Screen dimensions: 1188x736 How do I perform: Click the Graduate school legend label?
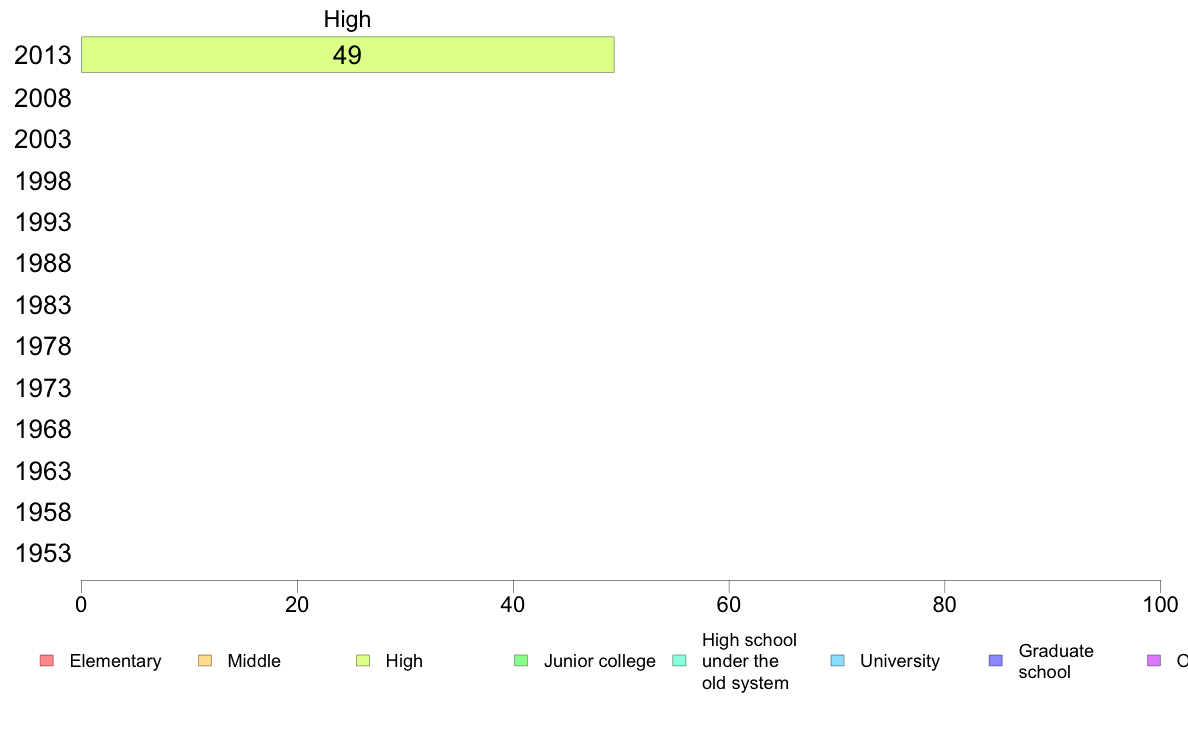pyautogui.click(x=1055, y=661)
